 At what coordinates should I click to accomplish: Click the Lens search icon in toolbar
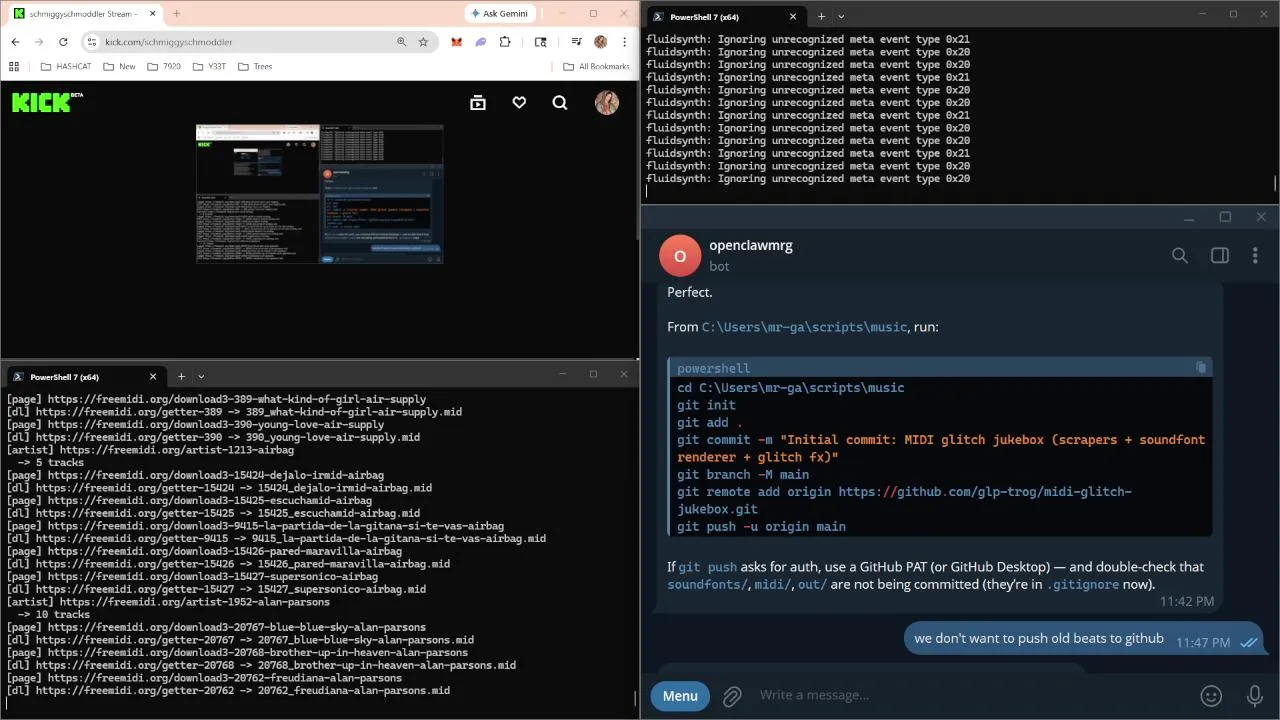click(541, 42)
